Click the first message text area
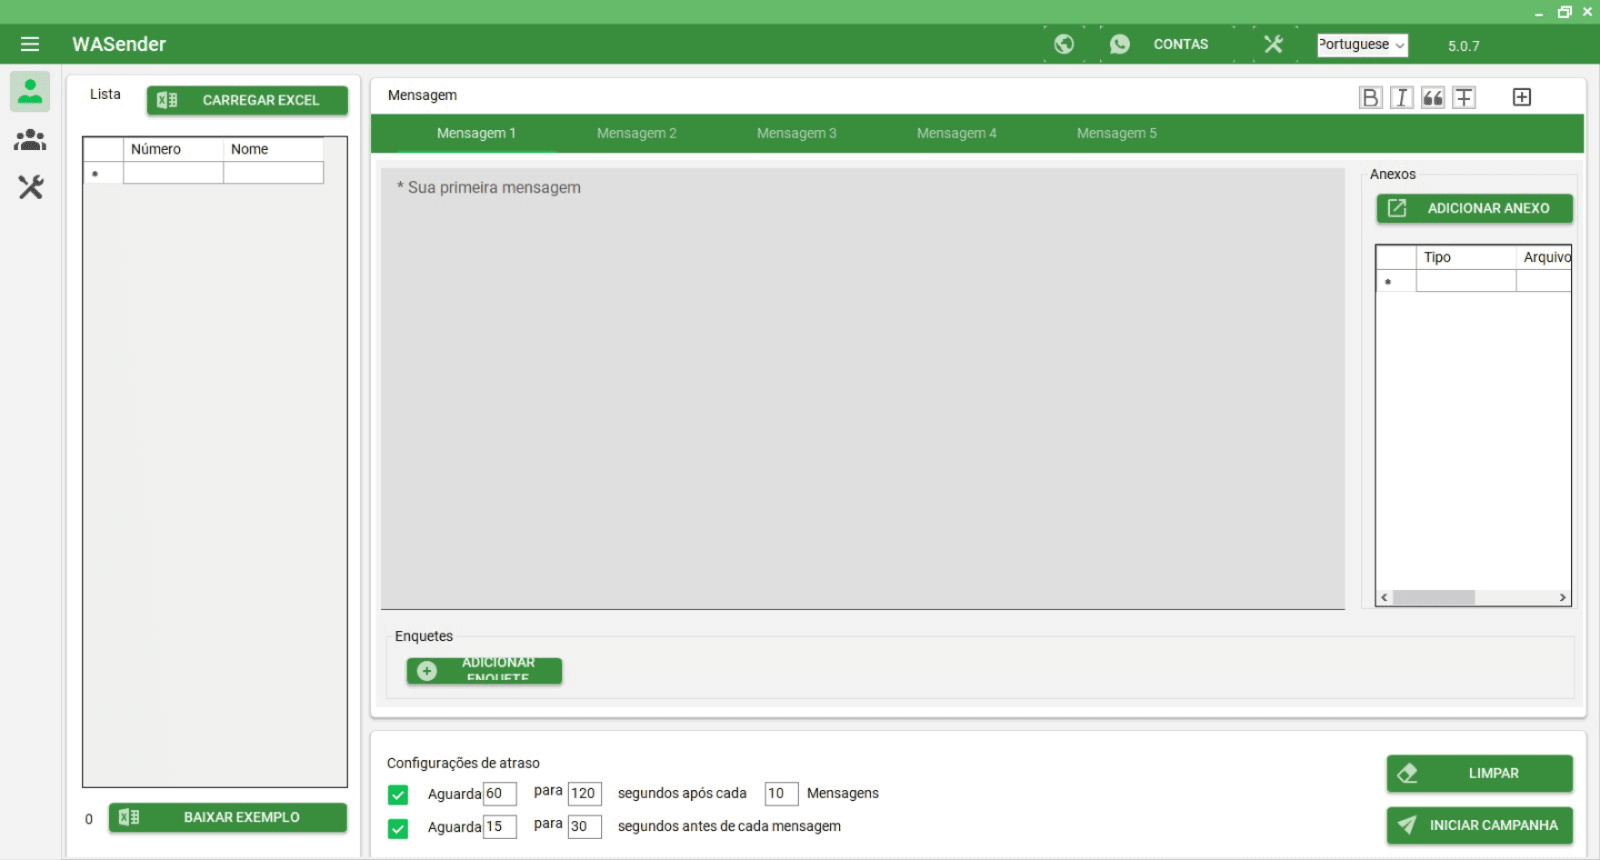1600x860 pixels. (x=862, y=388)
